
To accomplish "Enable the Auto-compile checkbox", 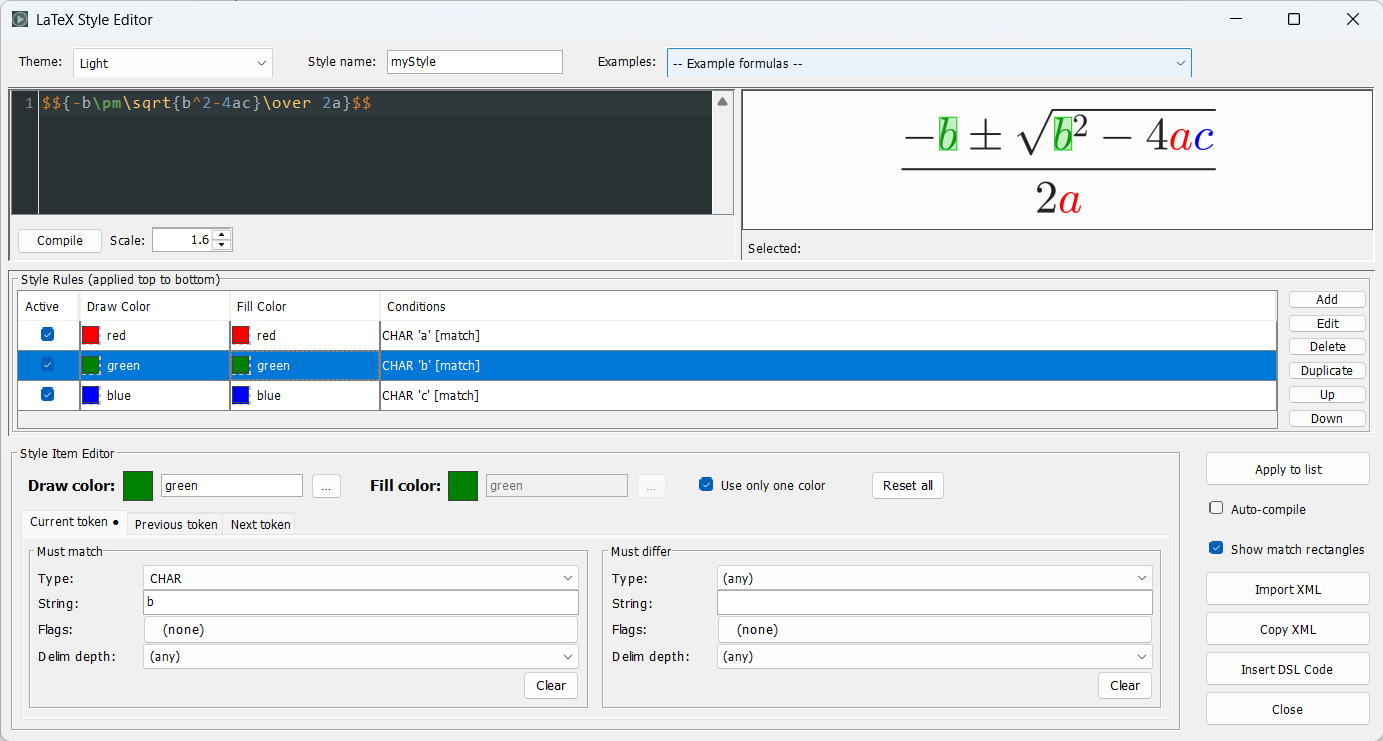I will tap(1216, 509).
